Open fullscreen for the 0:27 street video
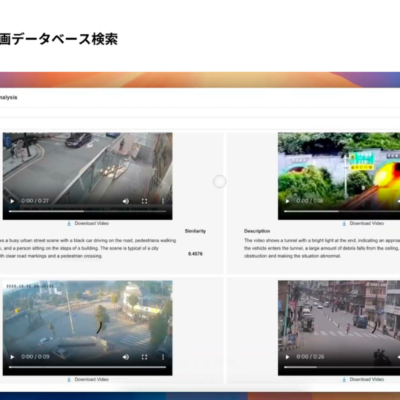This screenshot has height=400, width=400. pyautogui.click(x=144, y=201)
